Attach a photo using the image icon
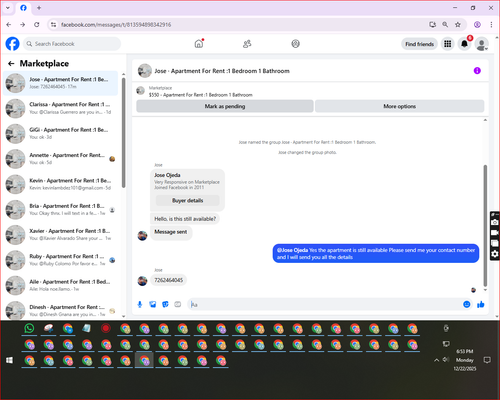 click(152, 304)
